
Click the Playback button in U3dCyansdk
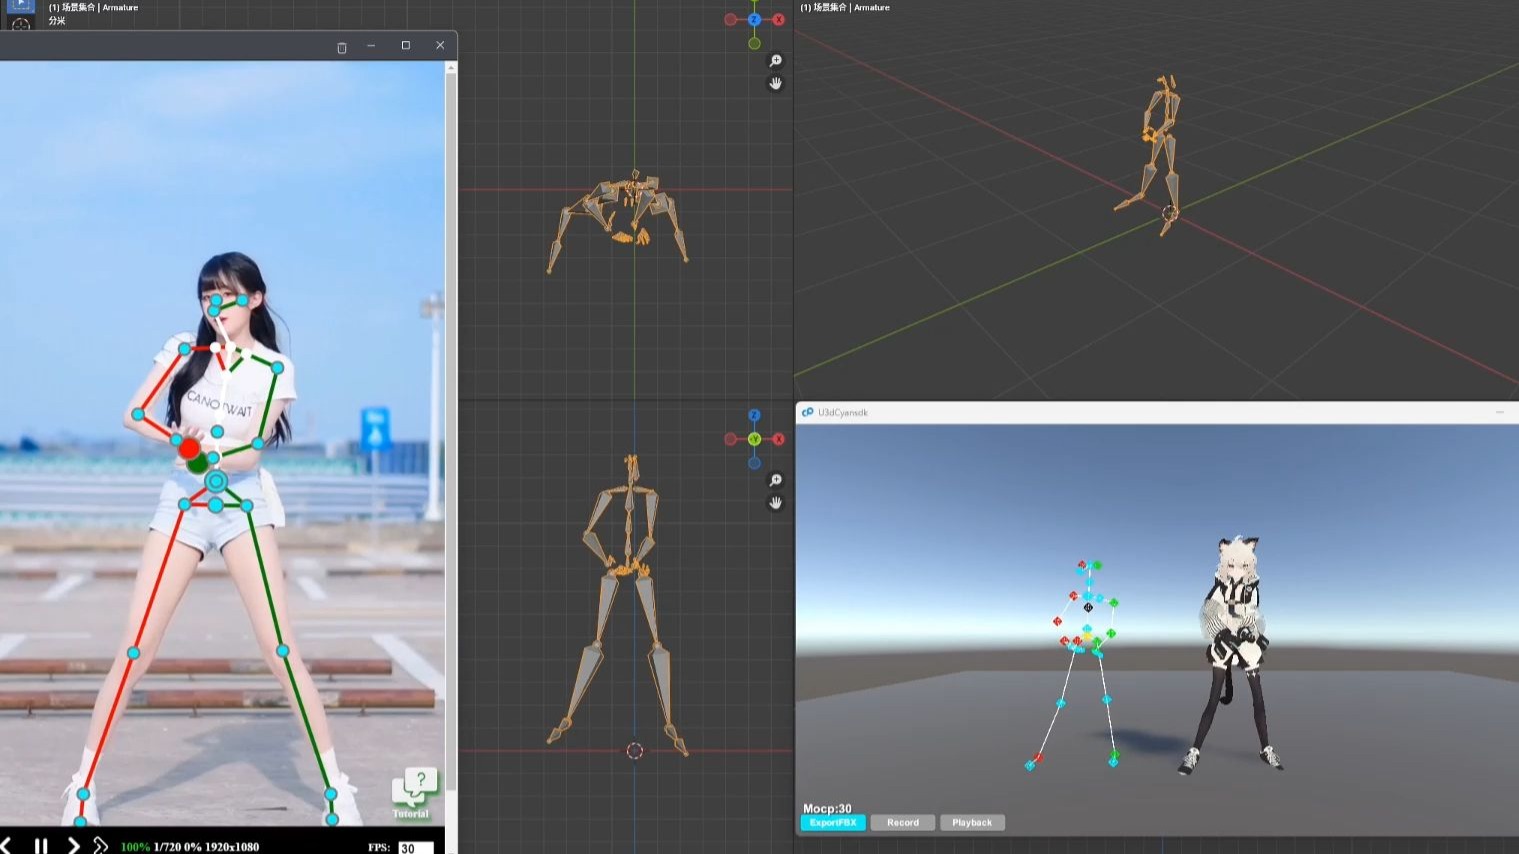click(x=972, y=823)
